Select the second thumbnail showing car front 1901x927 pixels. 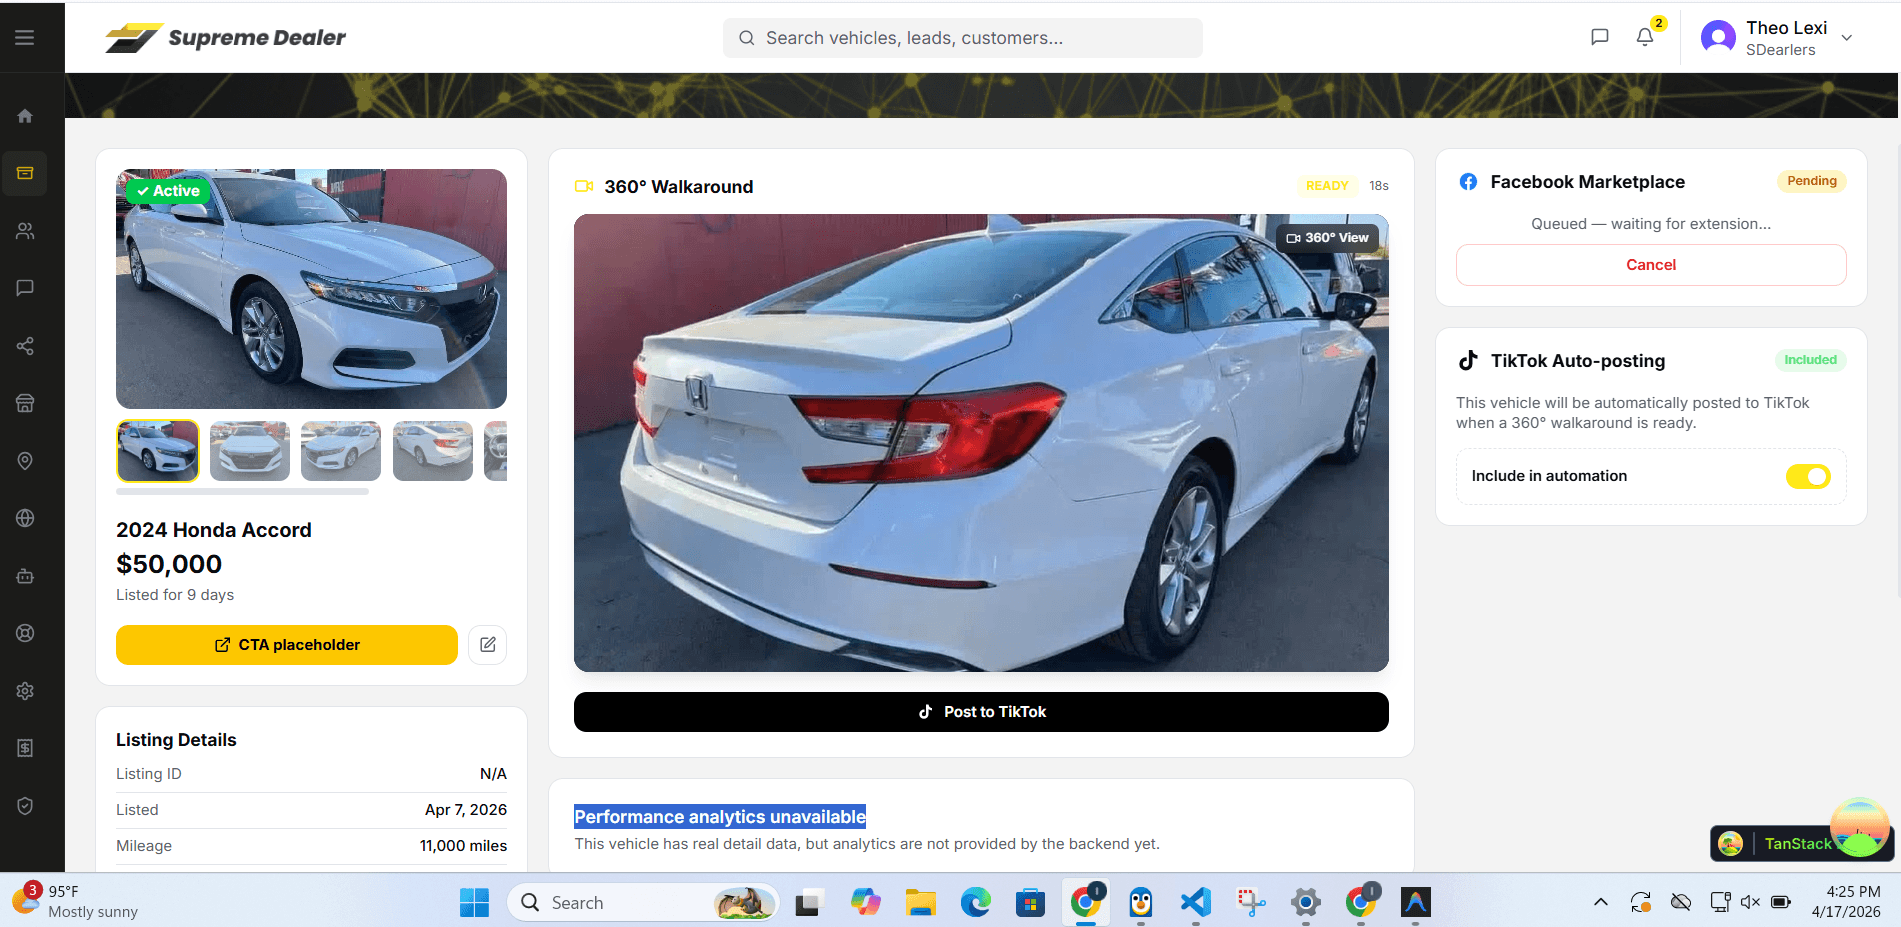(x=250, y=451)
